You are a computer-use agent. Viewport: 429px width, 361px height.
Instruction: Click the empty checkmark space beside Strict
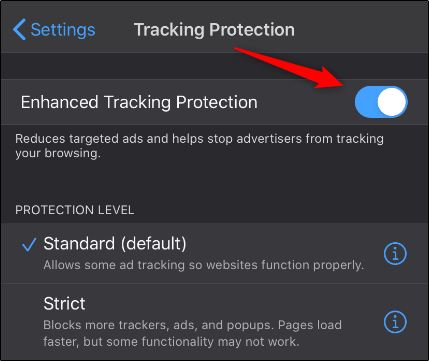(x=29, y=304)
